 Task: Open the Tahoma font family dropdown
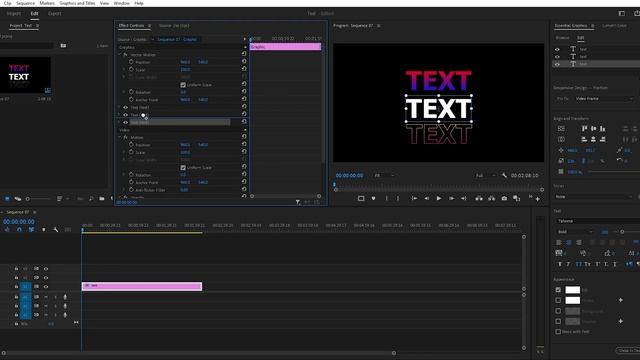(598, 221)
